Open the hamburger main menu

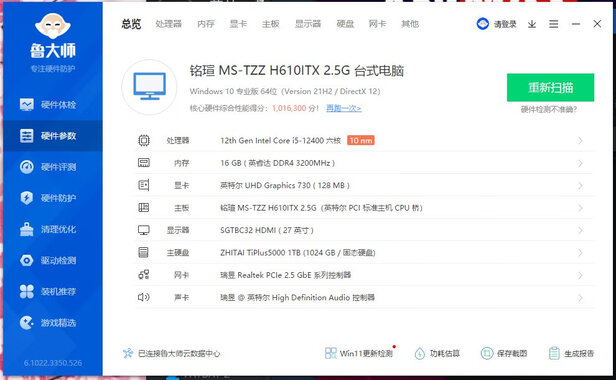[x=554, y=24]
